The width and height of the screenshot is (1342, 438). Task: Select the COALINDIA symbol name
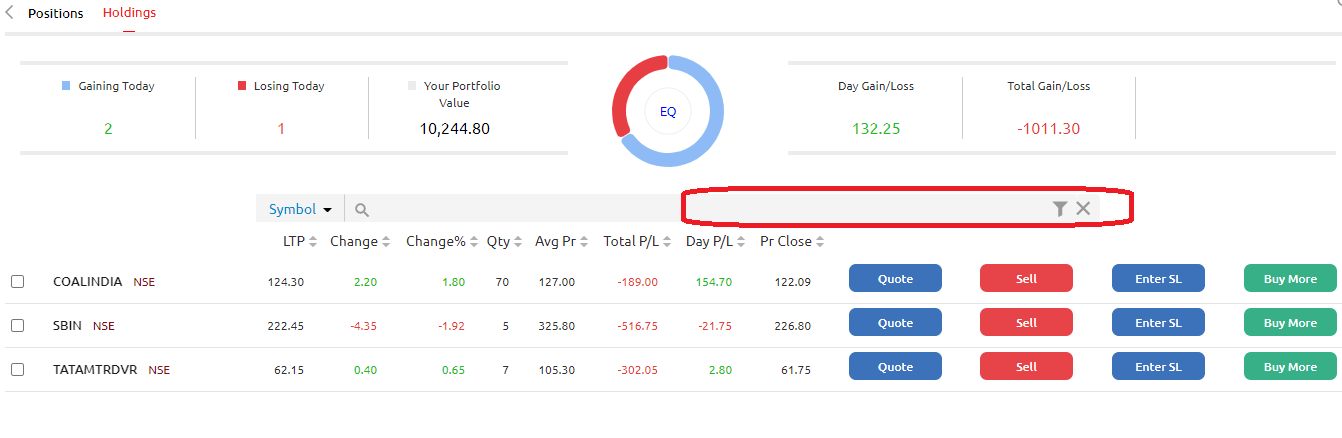click(x=89, y=282)
